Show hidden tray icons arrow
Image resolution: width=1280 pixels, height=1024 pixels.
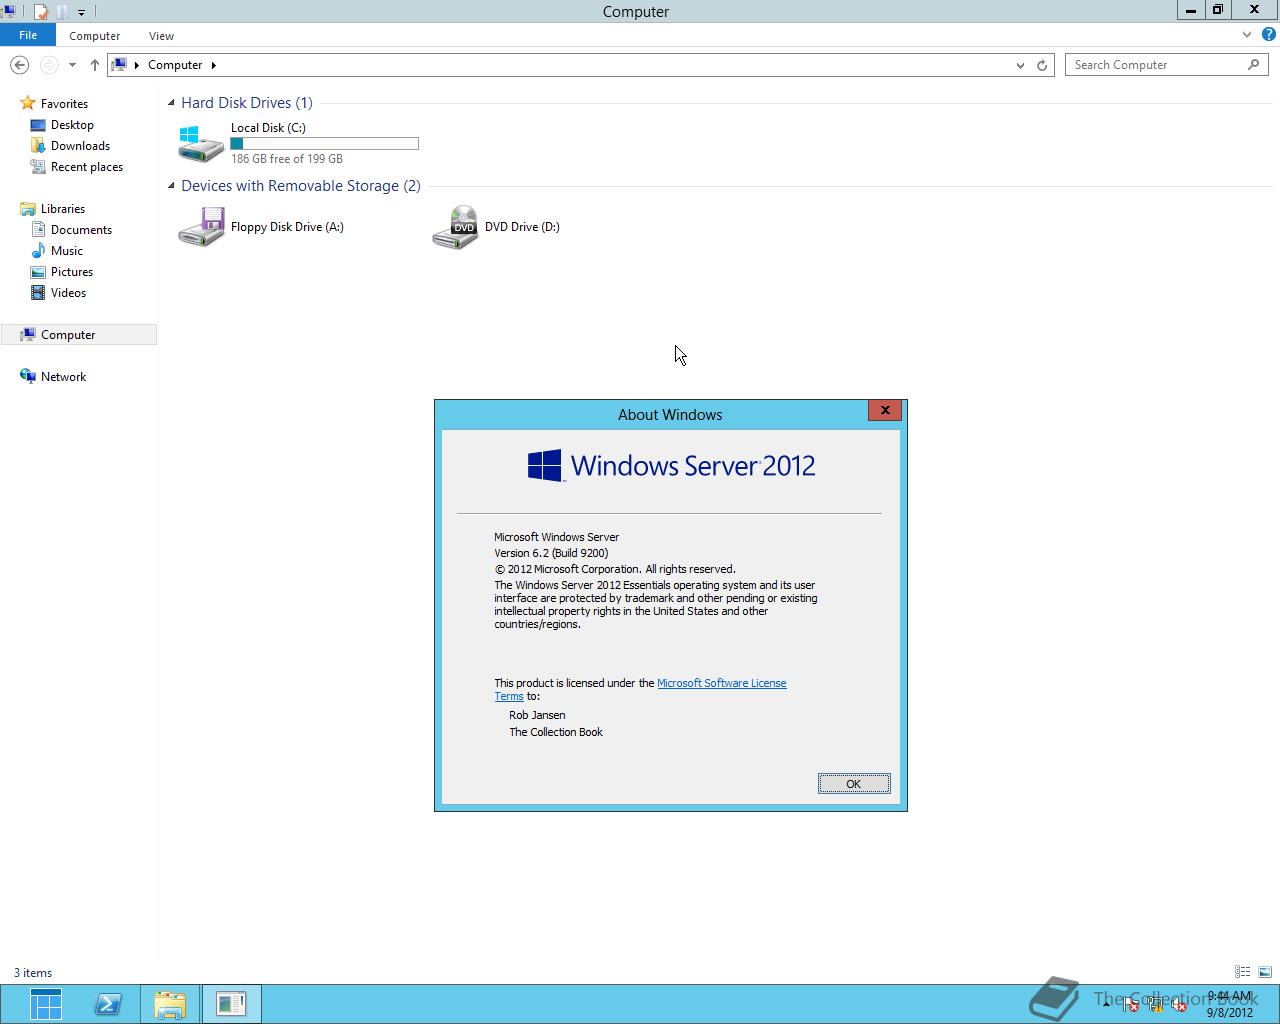(x=1106, y=1005)
